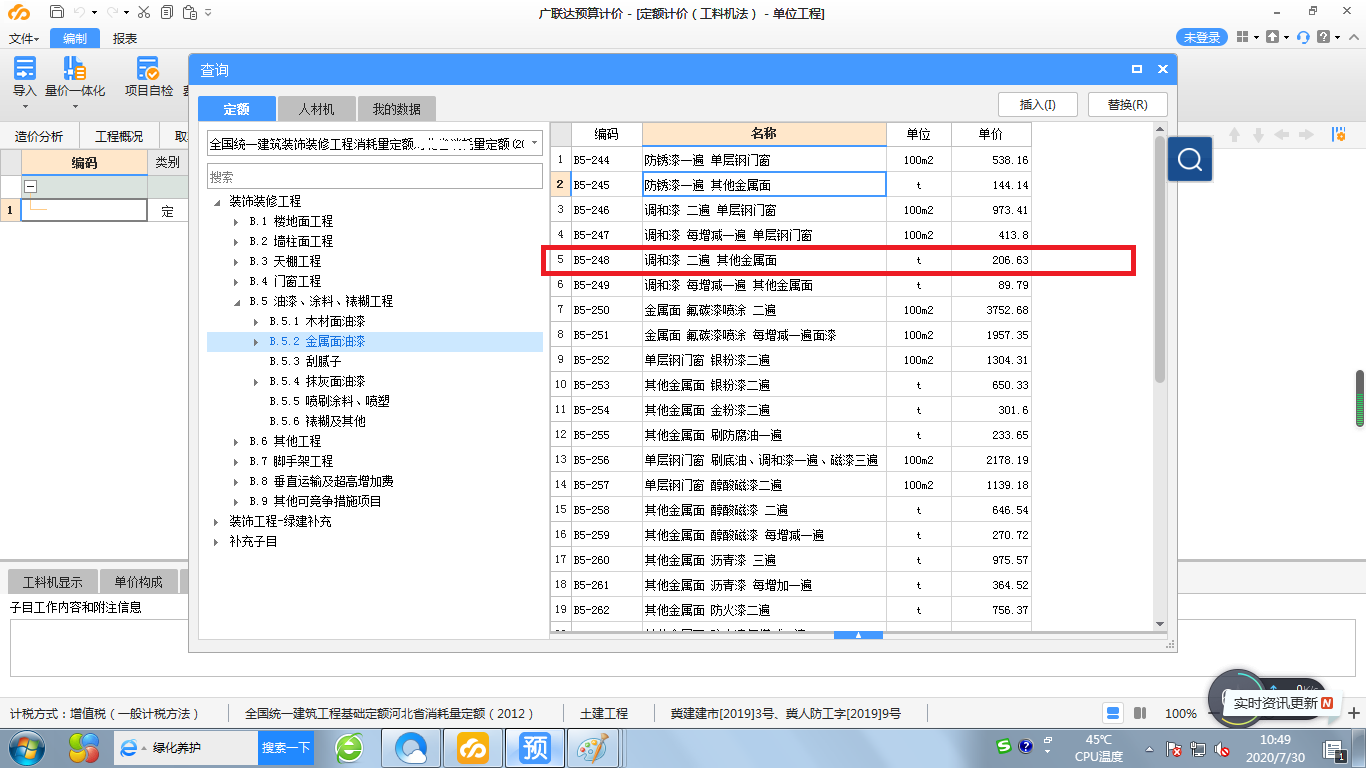This screenshot has height=768, width=1366.
Task: Click the scissors cut icon
Action: coord(144,12)
